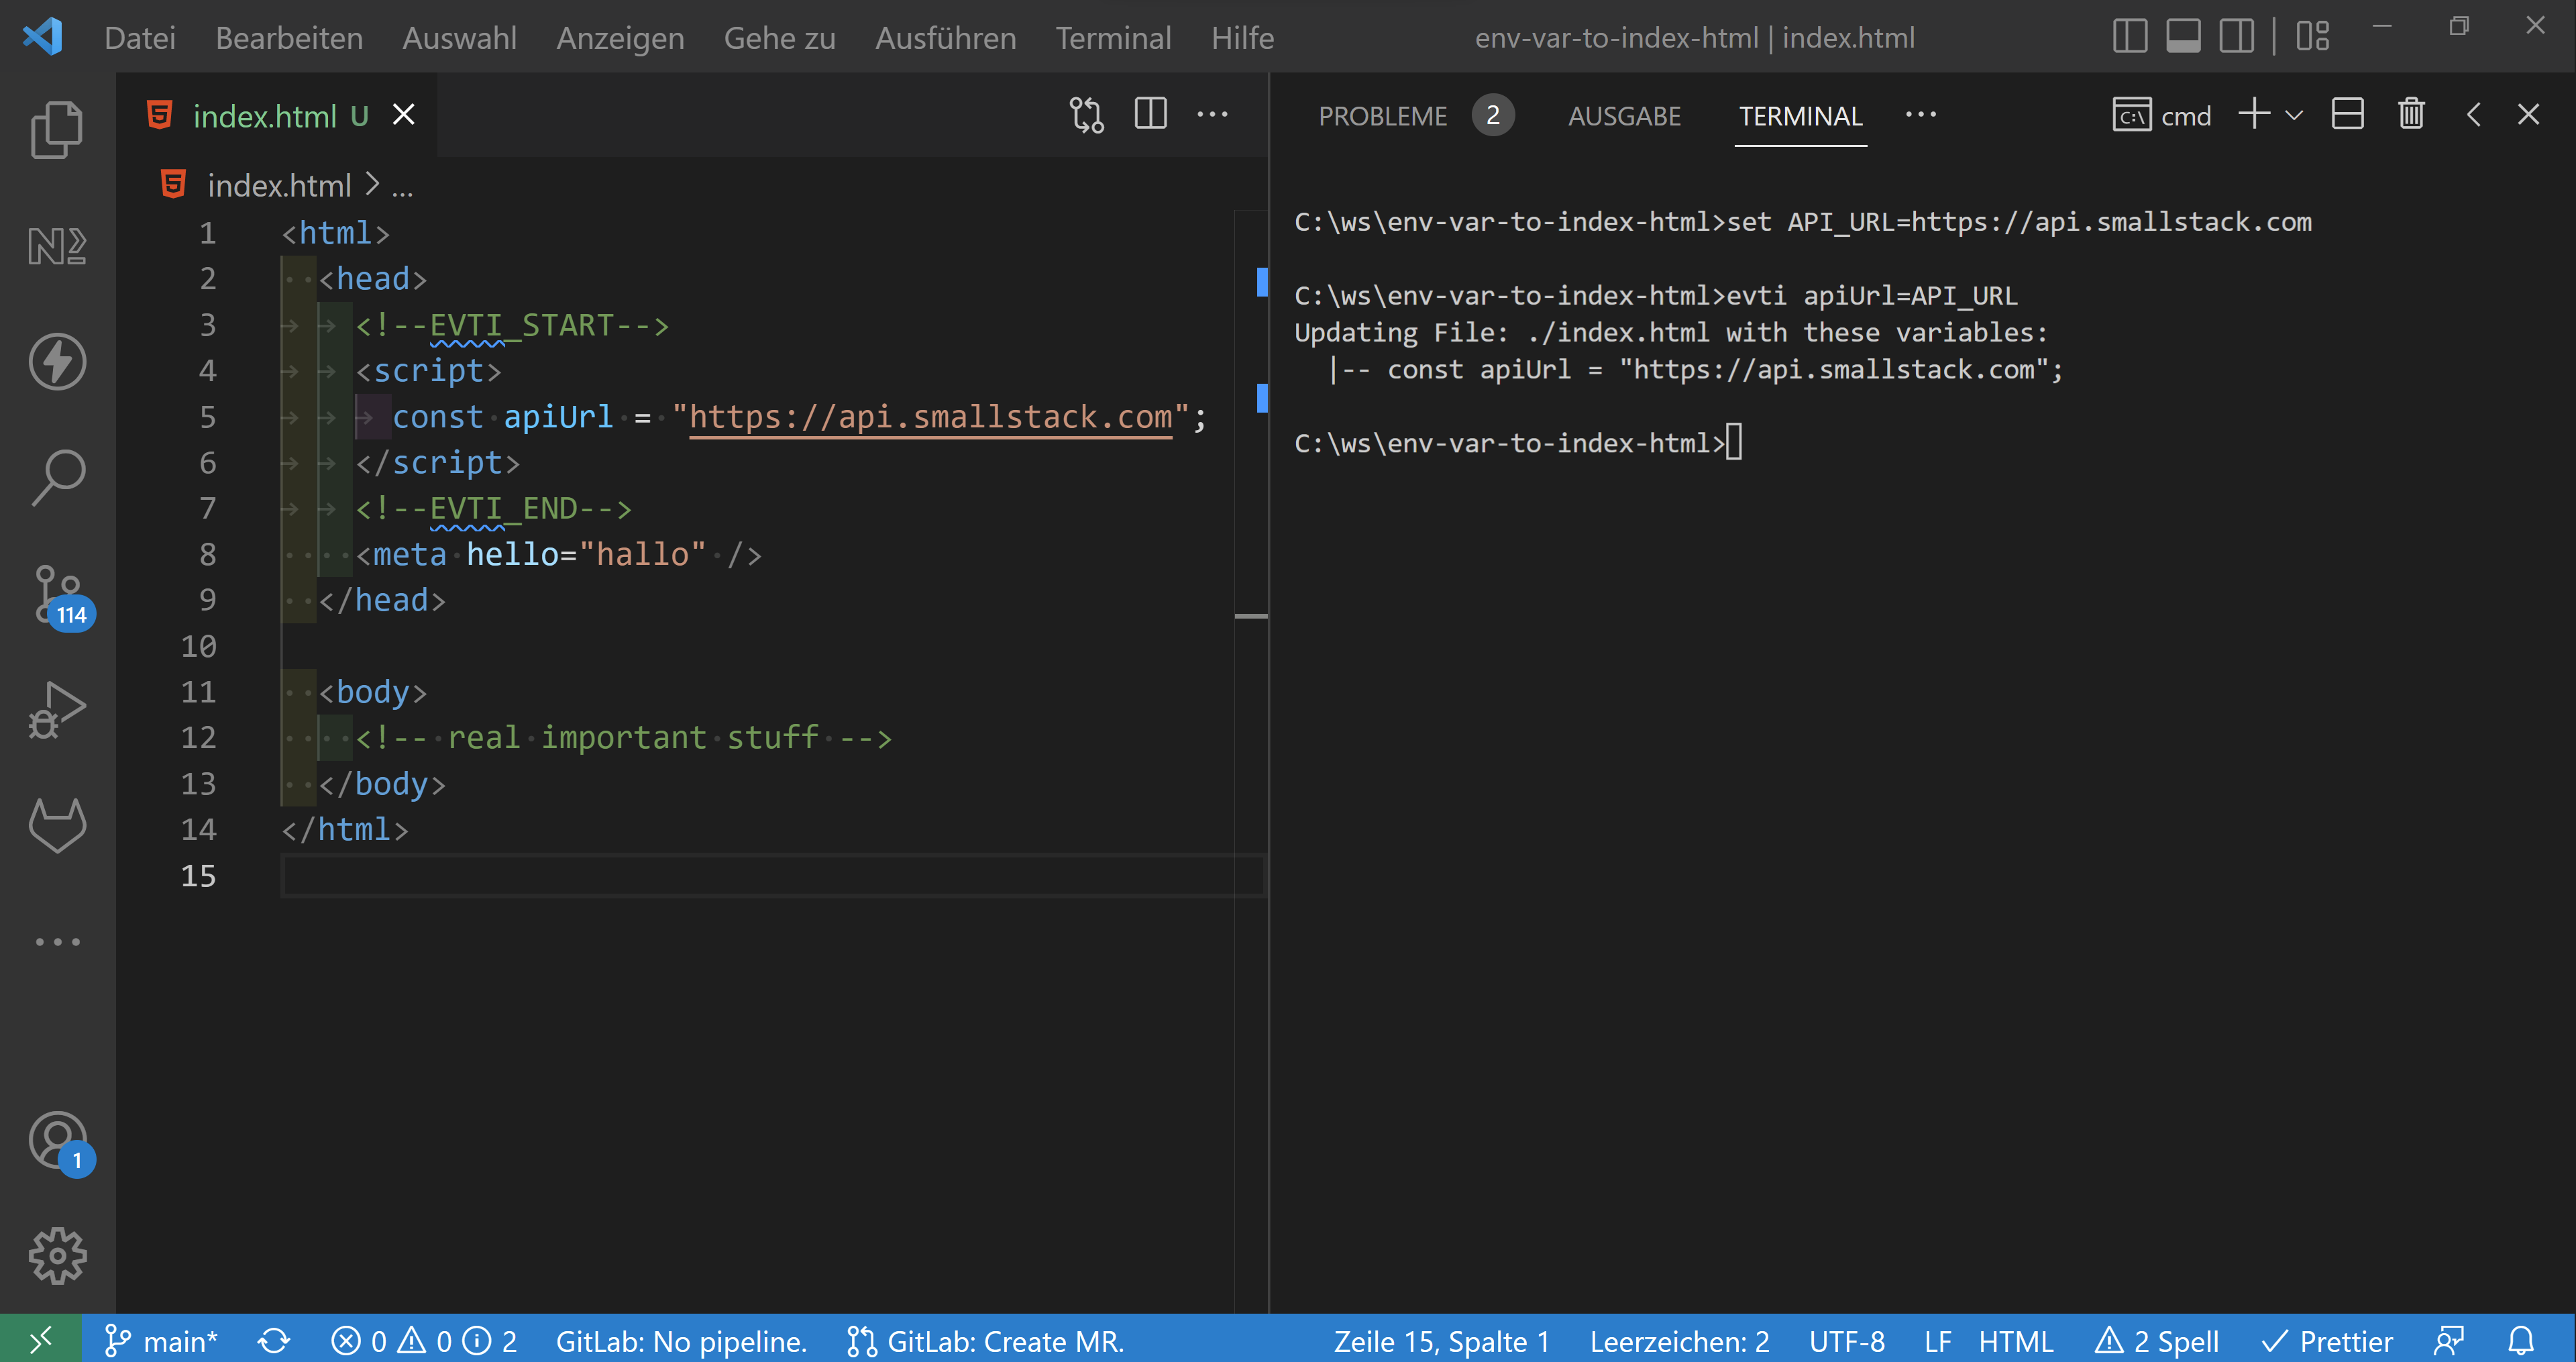Show additional views ellipsis in activity bar

(x=57, y=941)
